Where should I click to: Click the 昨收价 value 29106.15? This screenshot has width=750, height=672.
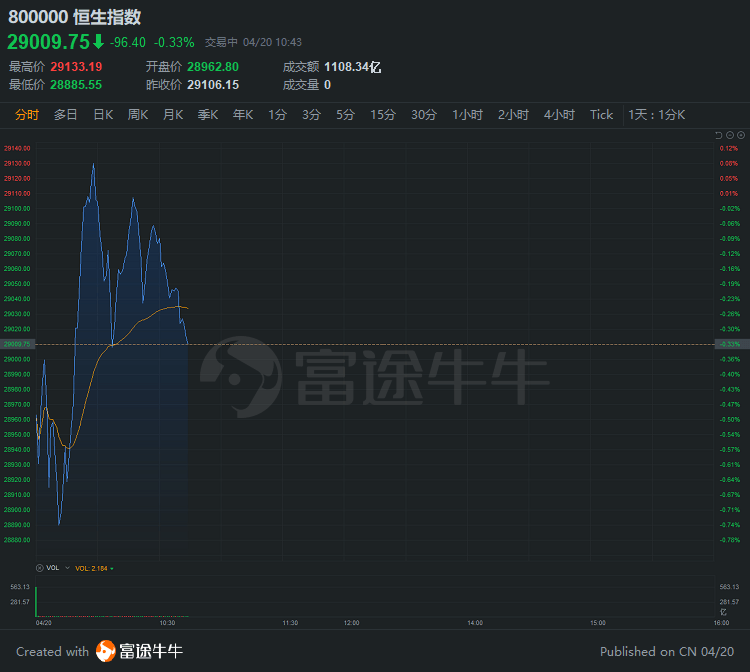(213, 85)
